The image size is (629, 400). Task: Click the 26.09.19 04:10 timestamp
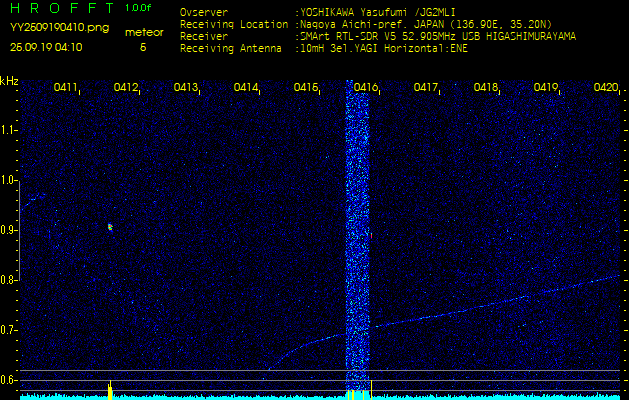pyautogui.click(x=46, y=46)
